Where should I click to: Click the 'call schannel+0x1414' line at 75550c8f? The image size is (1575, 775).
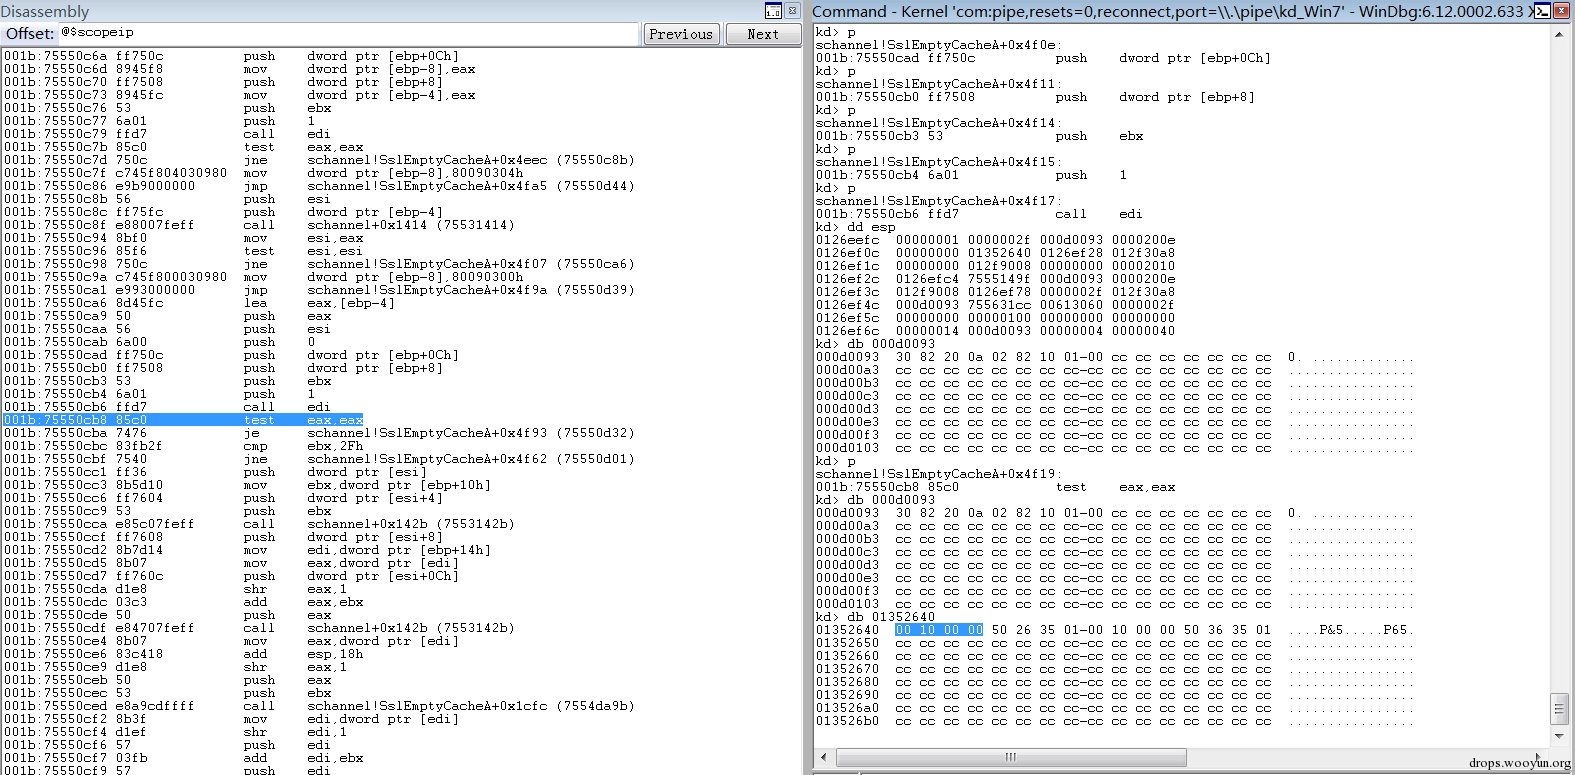tap(259, 225)
